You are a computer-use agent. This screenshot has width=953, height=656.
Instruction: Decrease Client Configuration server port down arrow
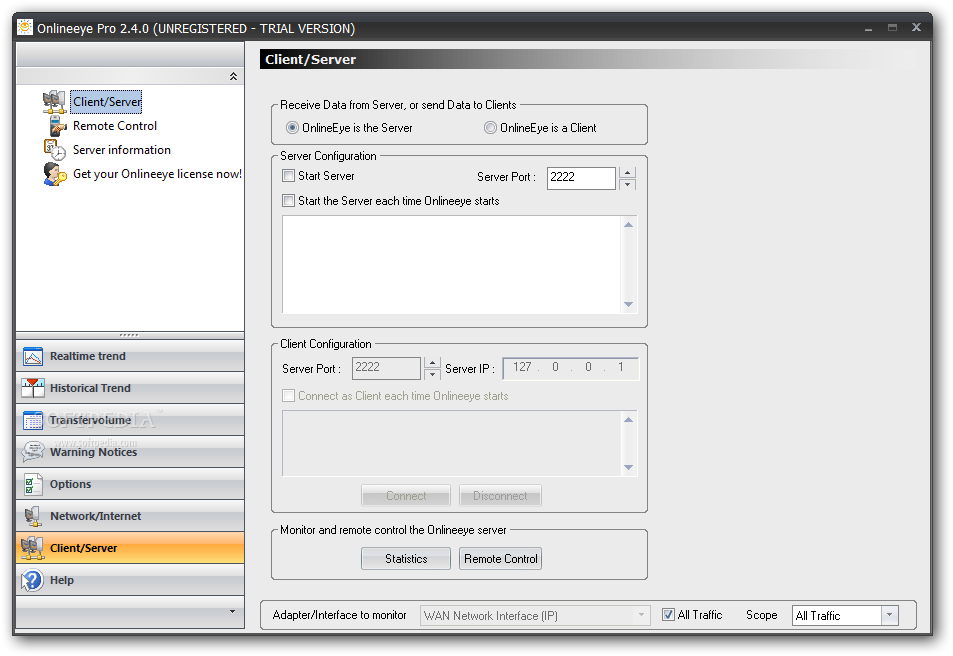click(x=432, y=374)
